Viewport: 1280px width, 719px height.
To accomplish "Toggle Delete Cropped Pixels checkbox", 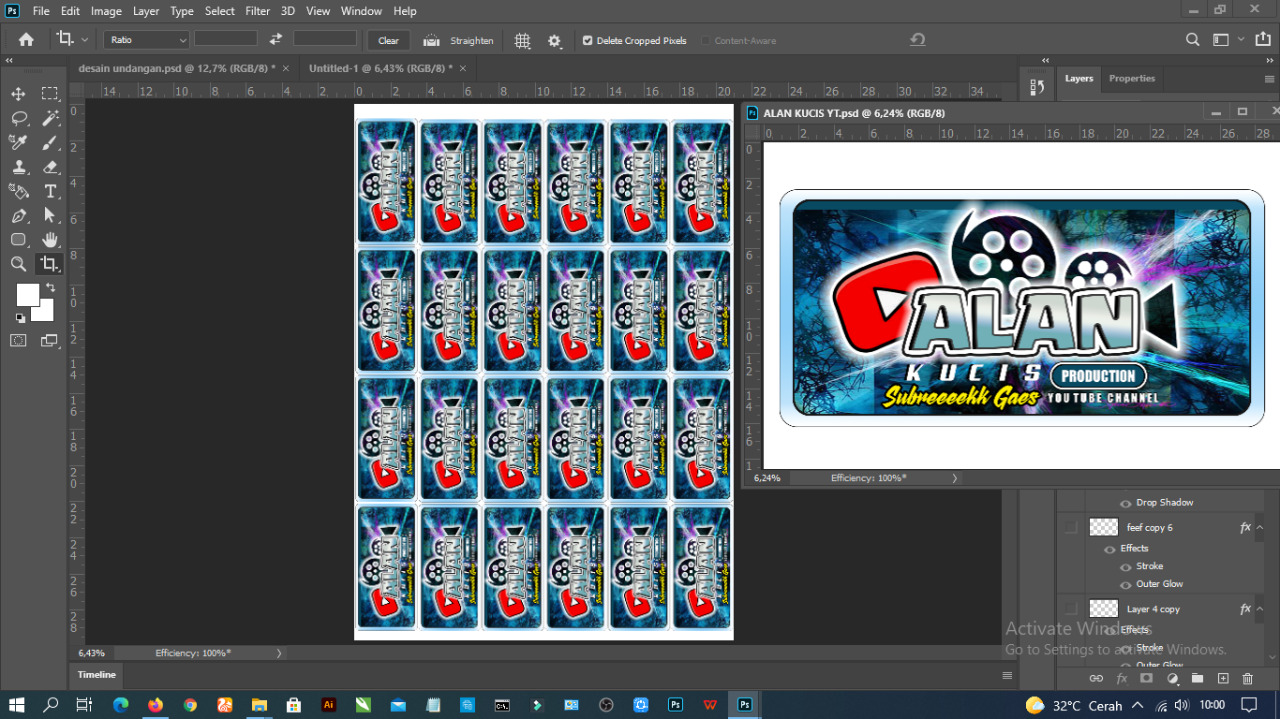I will (x=587, y=41).
